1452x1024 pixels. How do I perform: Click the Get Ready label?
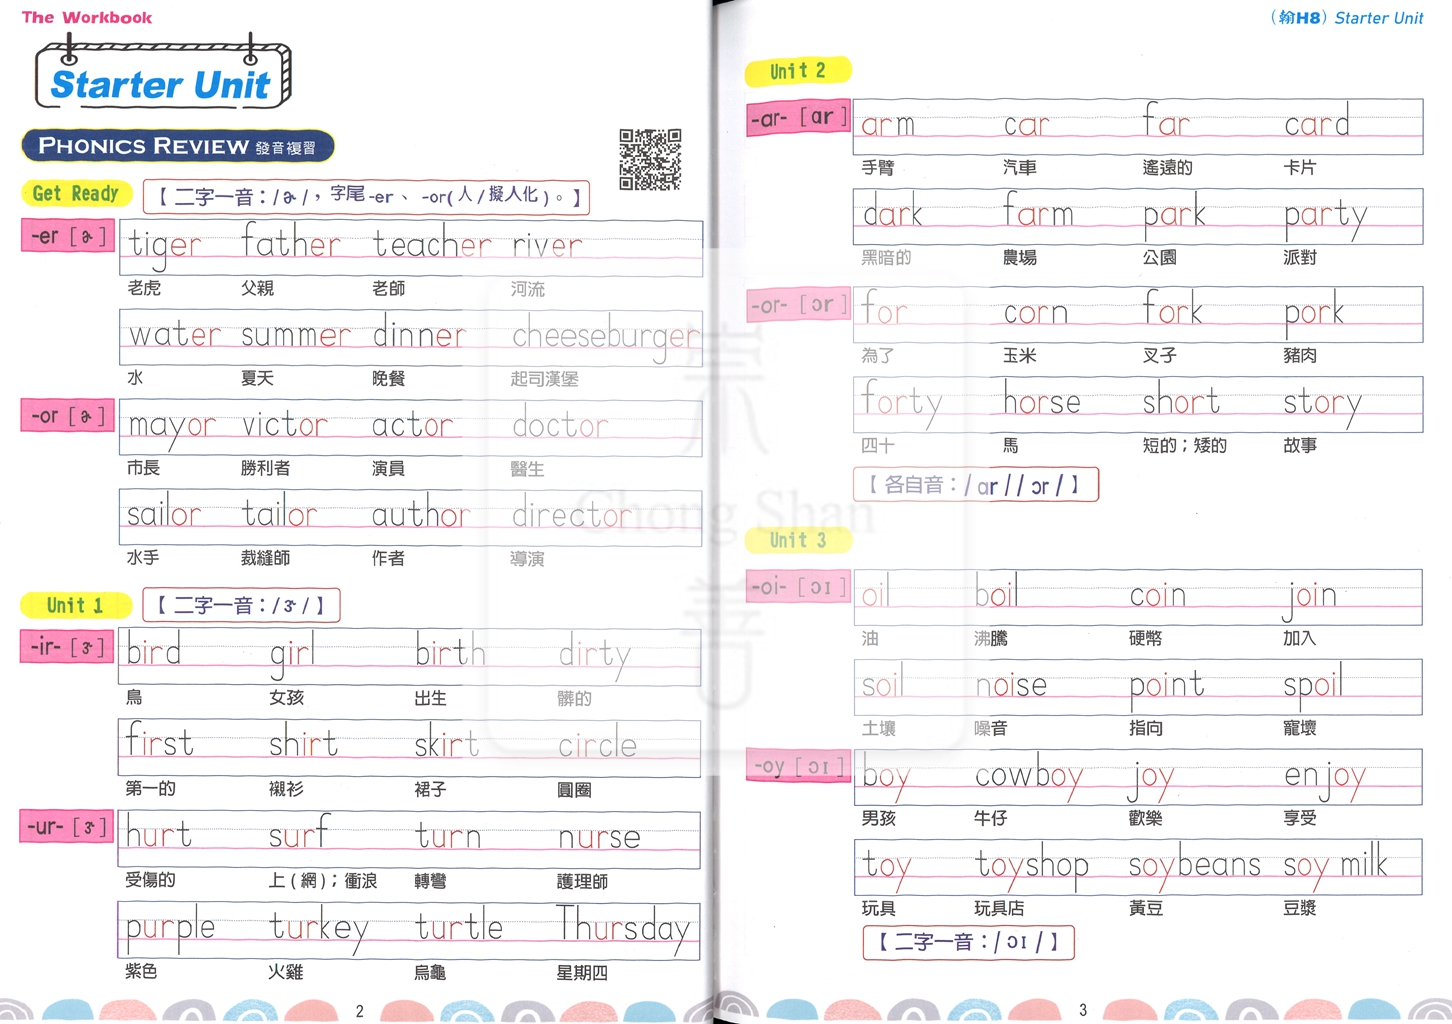click(76, 193)
